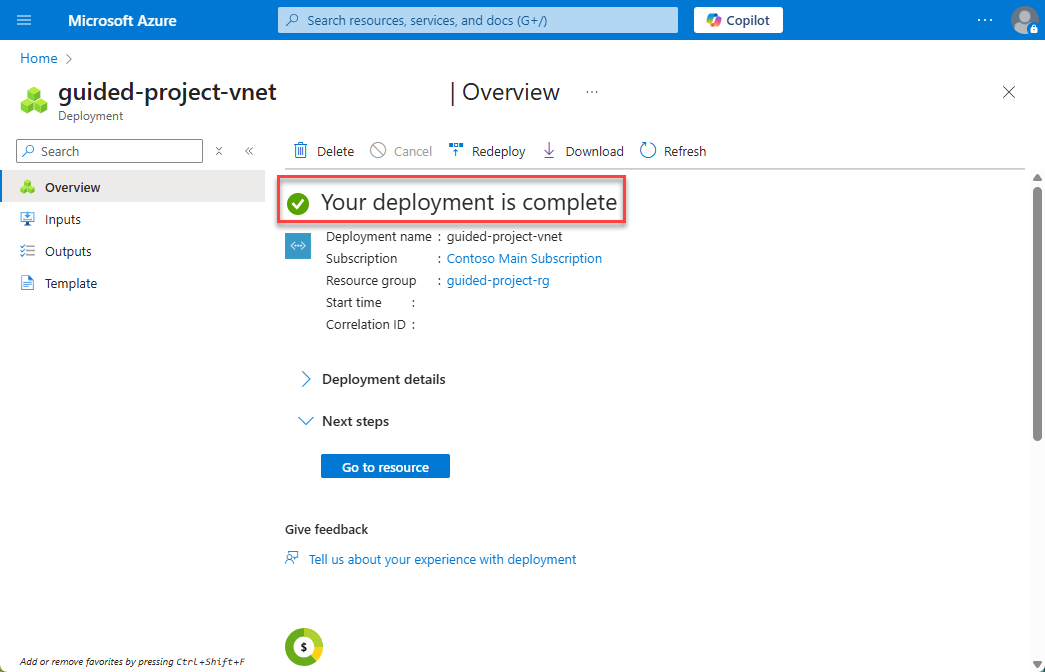Open the Contoso Main Subscription link
This screenshot has height=672, width=1045.
point(524,259)
